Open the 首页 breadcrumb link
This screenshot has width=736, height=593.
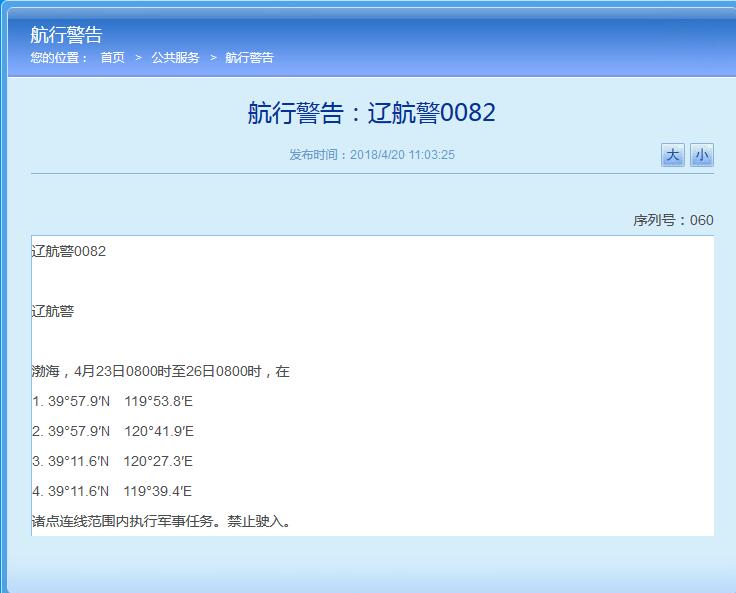coord(112,58)
